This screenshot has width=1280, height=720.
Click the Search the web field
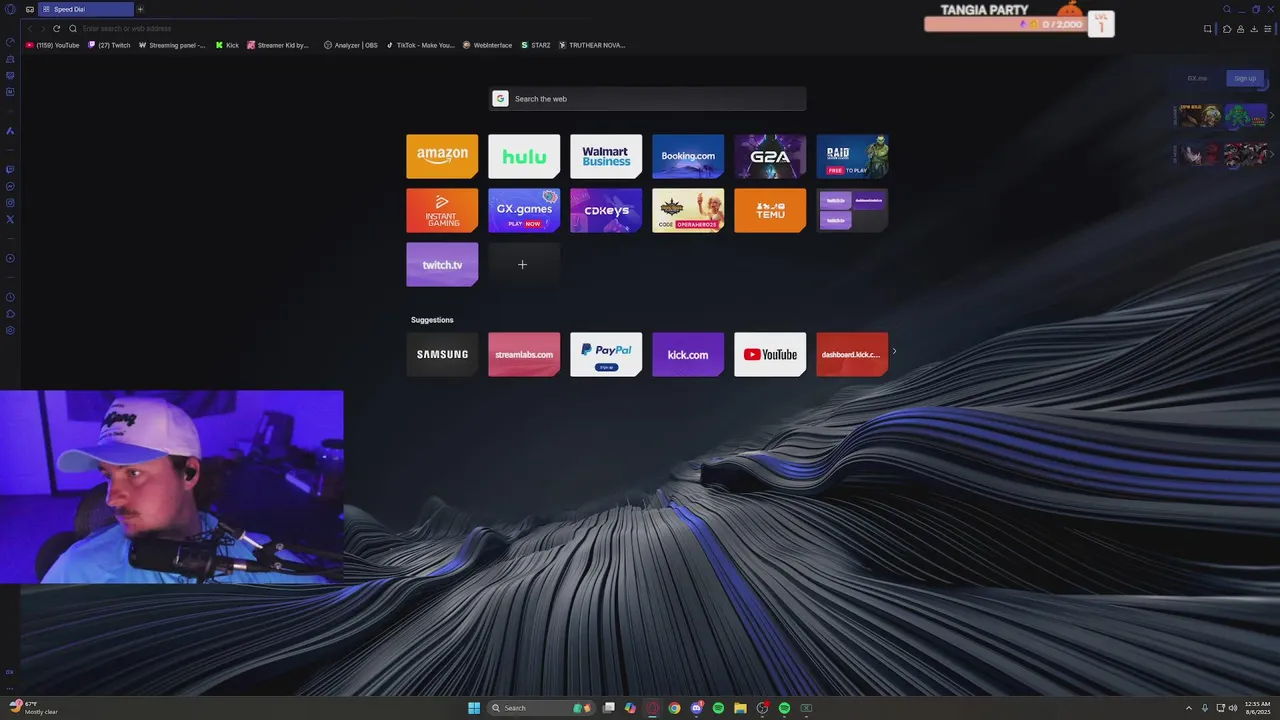(x=647, y=98)
